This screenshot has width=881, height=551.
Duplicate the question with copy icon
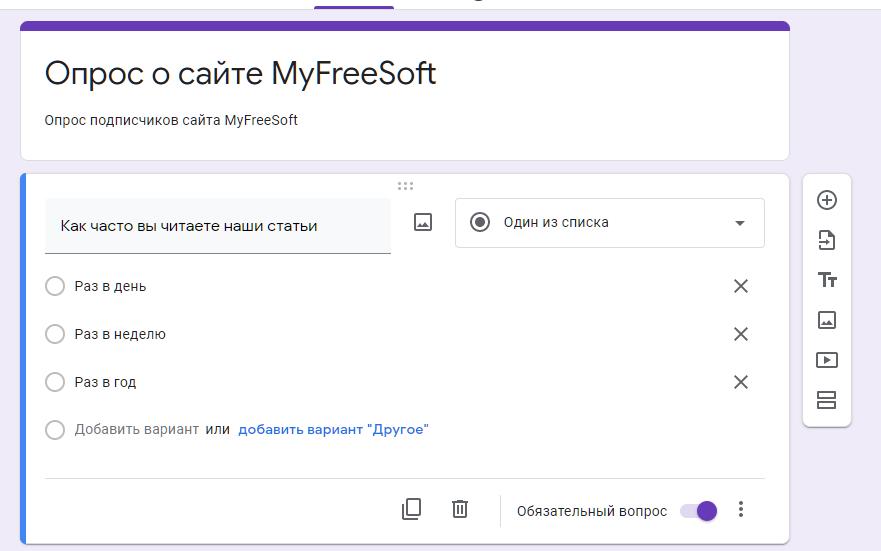(411, 509)
